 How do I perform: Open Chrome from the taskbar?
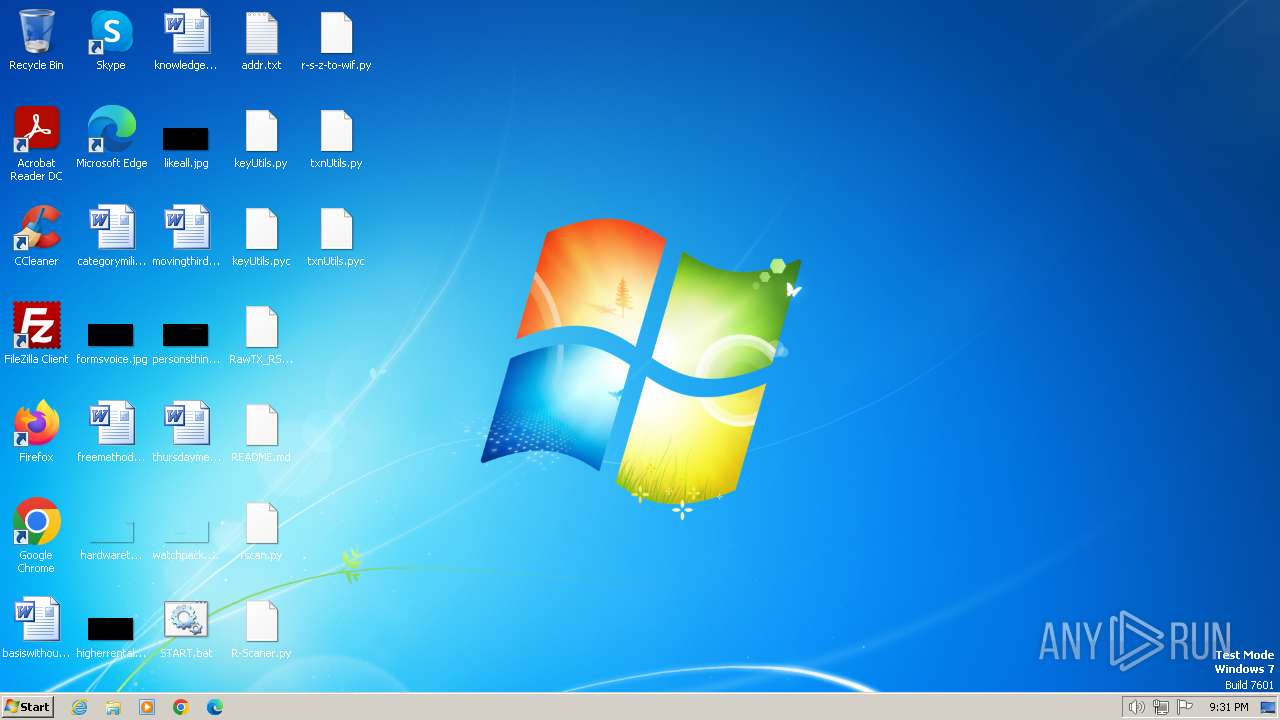coord(181,707)
